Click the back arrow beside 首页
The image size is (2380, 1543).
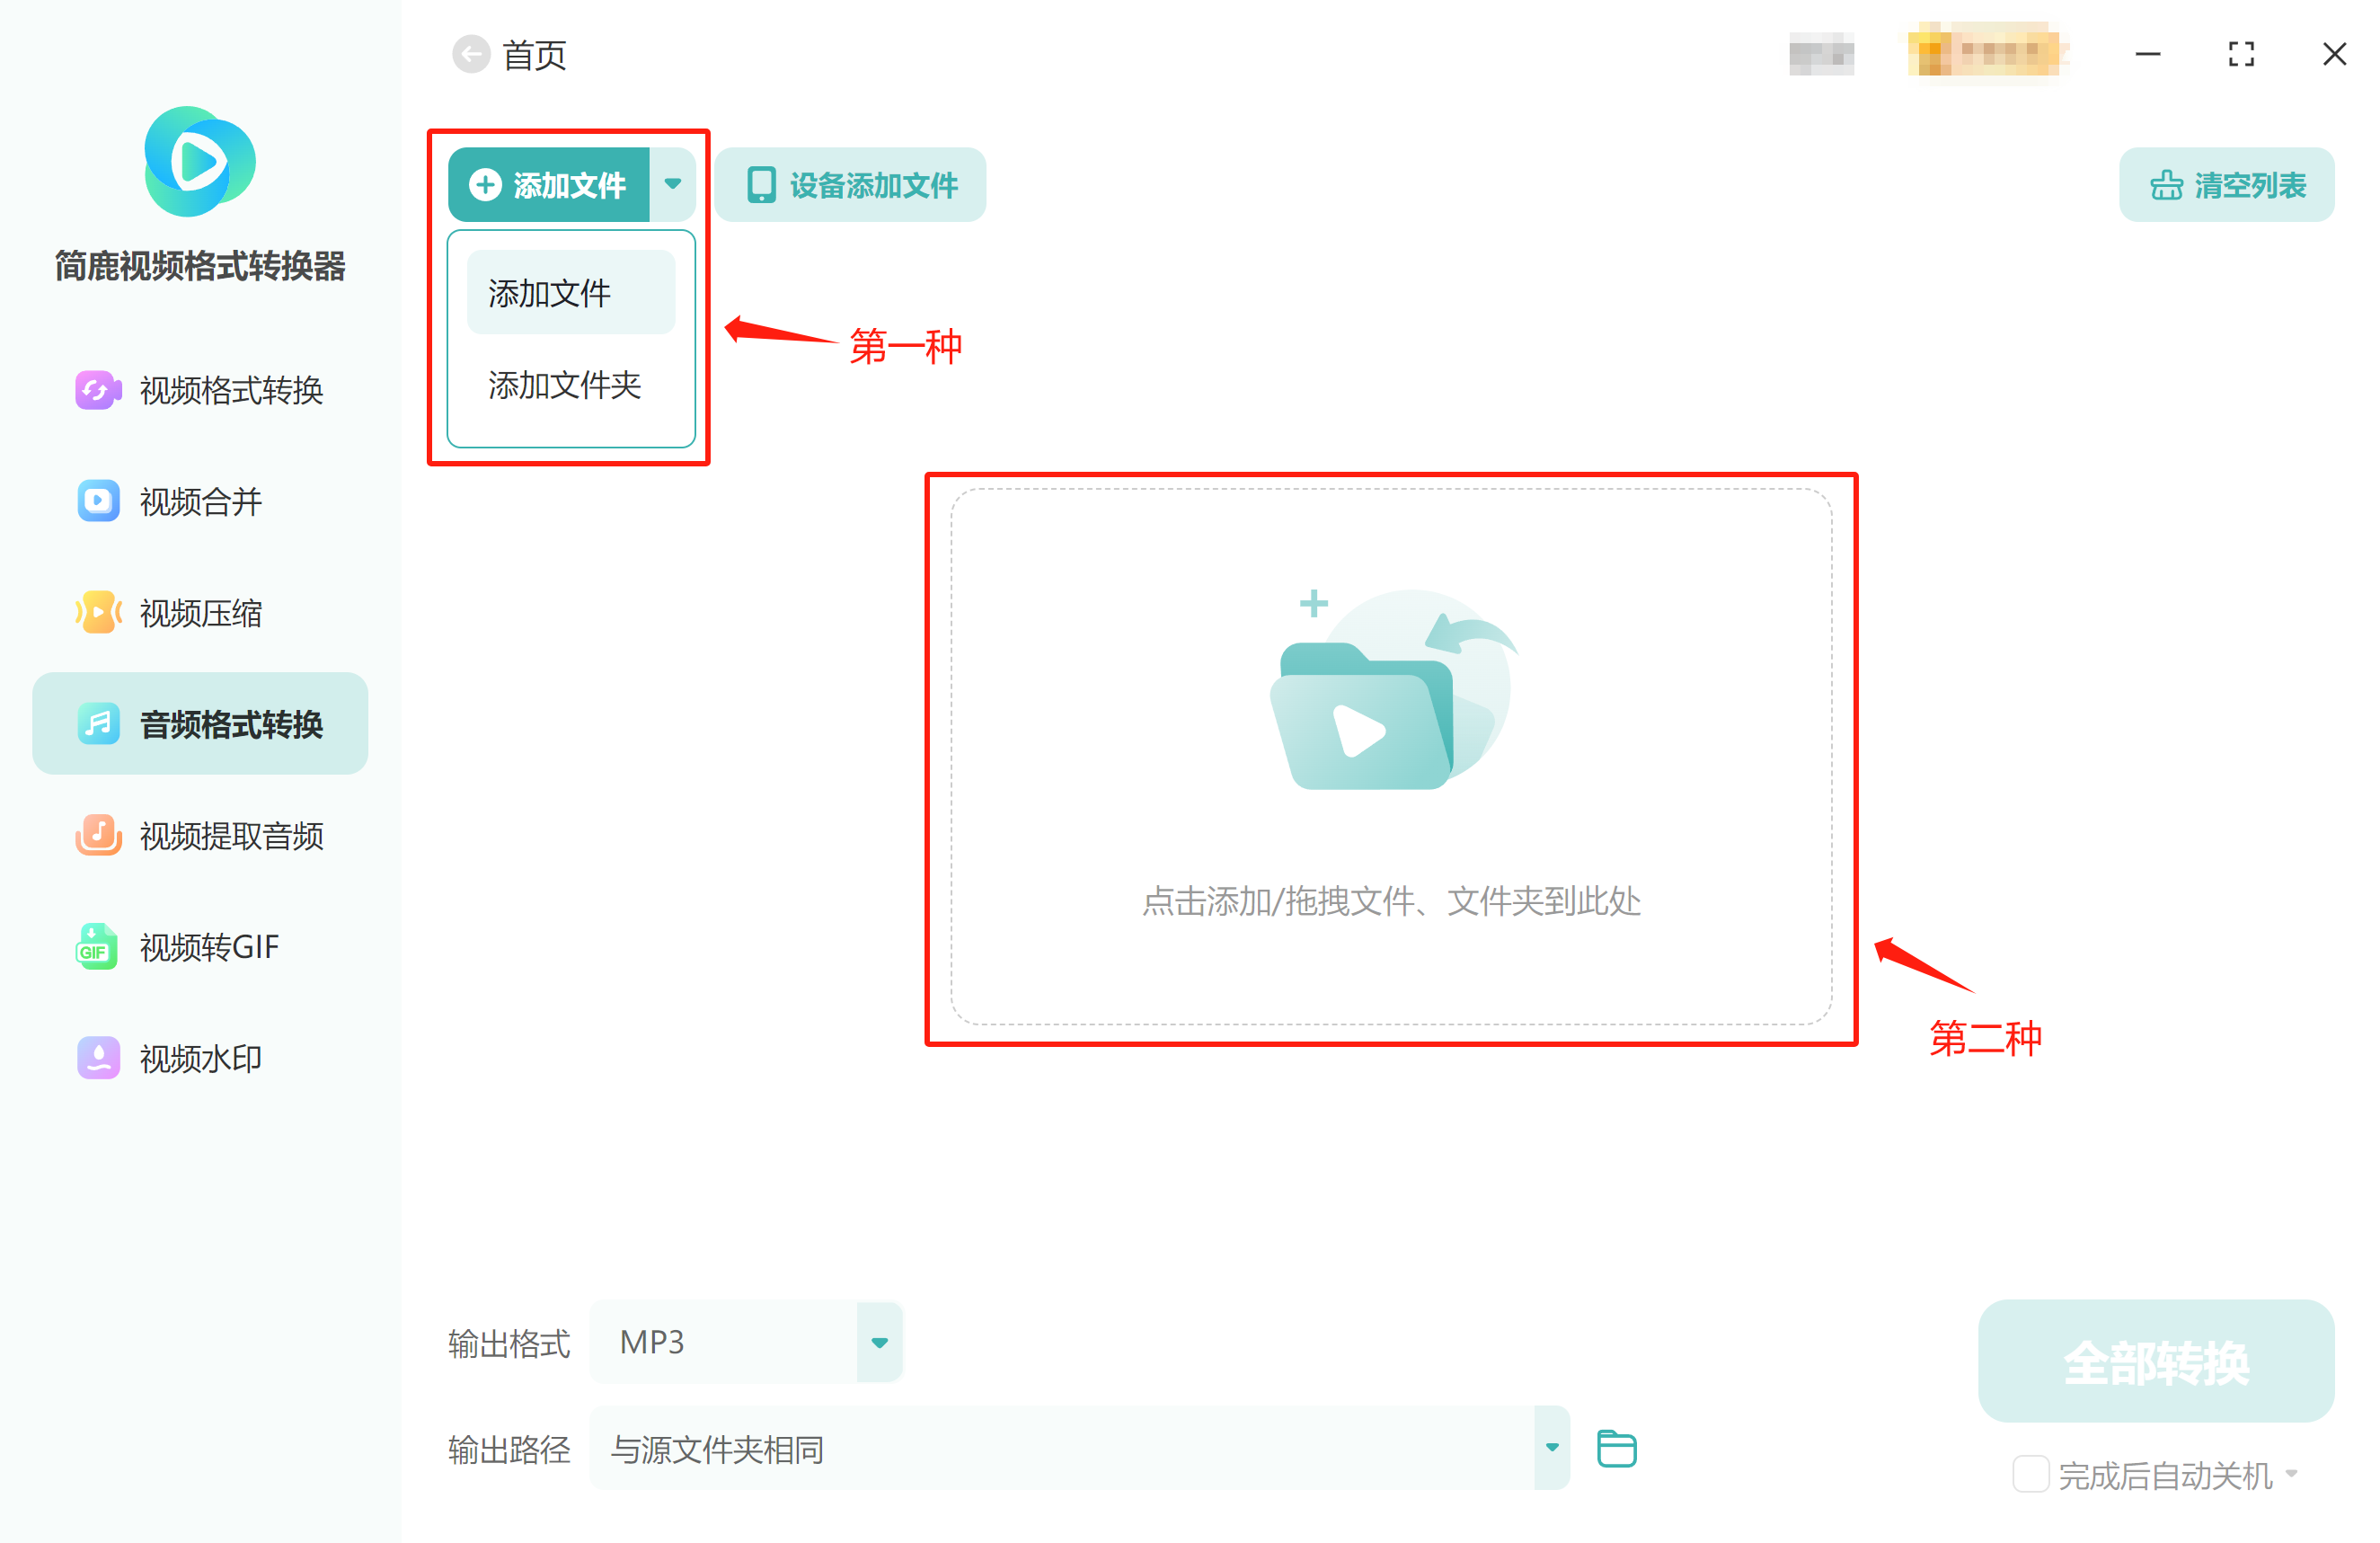pos(471,54)
